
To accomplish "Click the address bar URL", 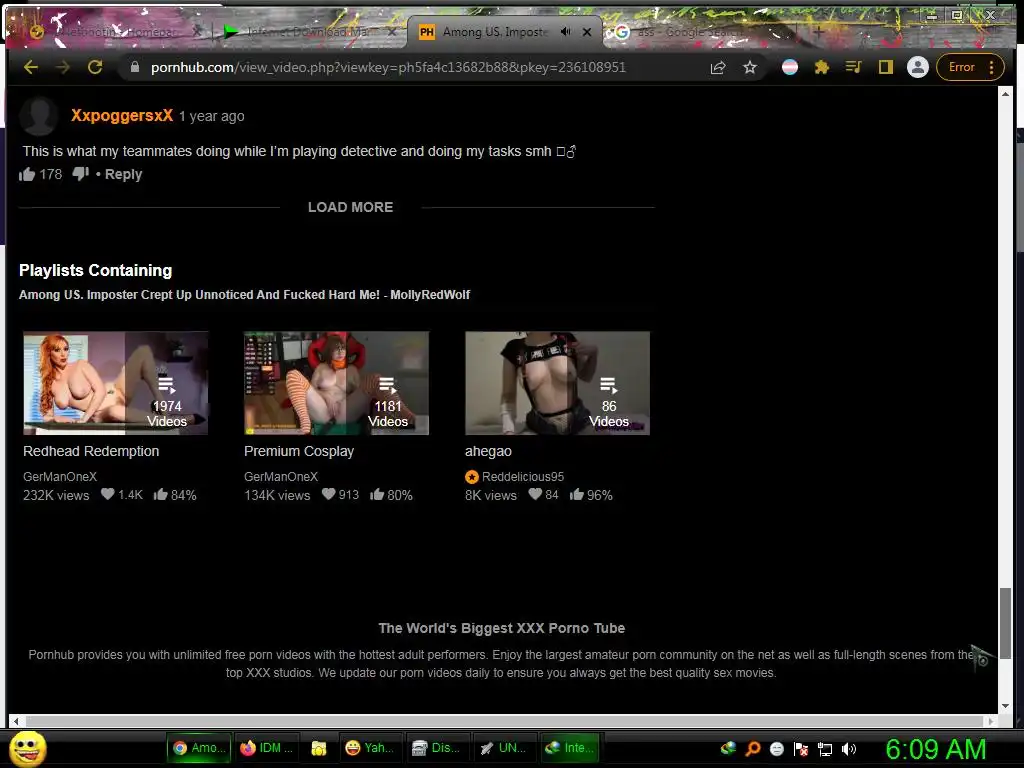I will tap(388, 67).
